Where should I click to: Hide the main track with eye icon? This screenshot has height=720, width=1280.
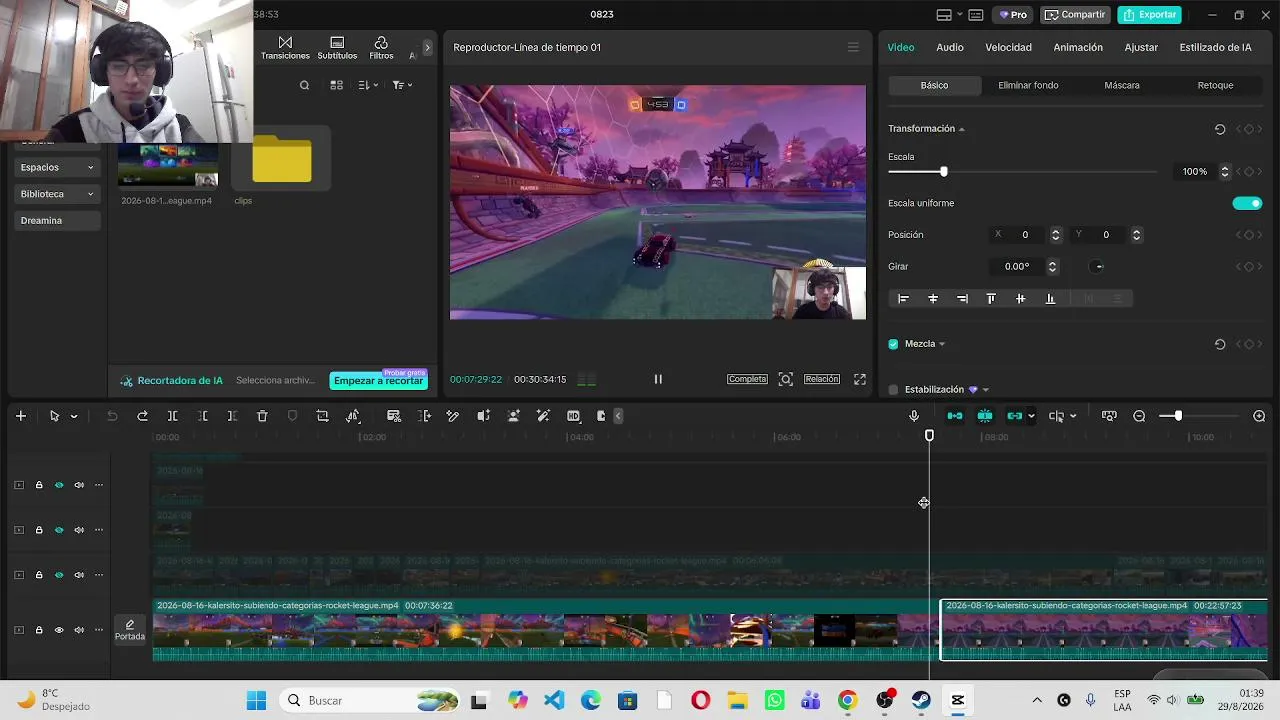tap(59, 630)
